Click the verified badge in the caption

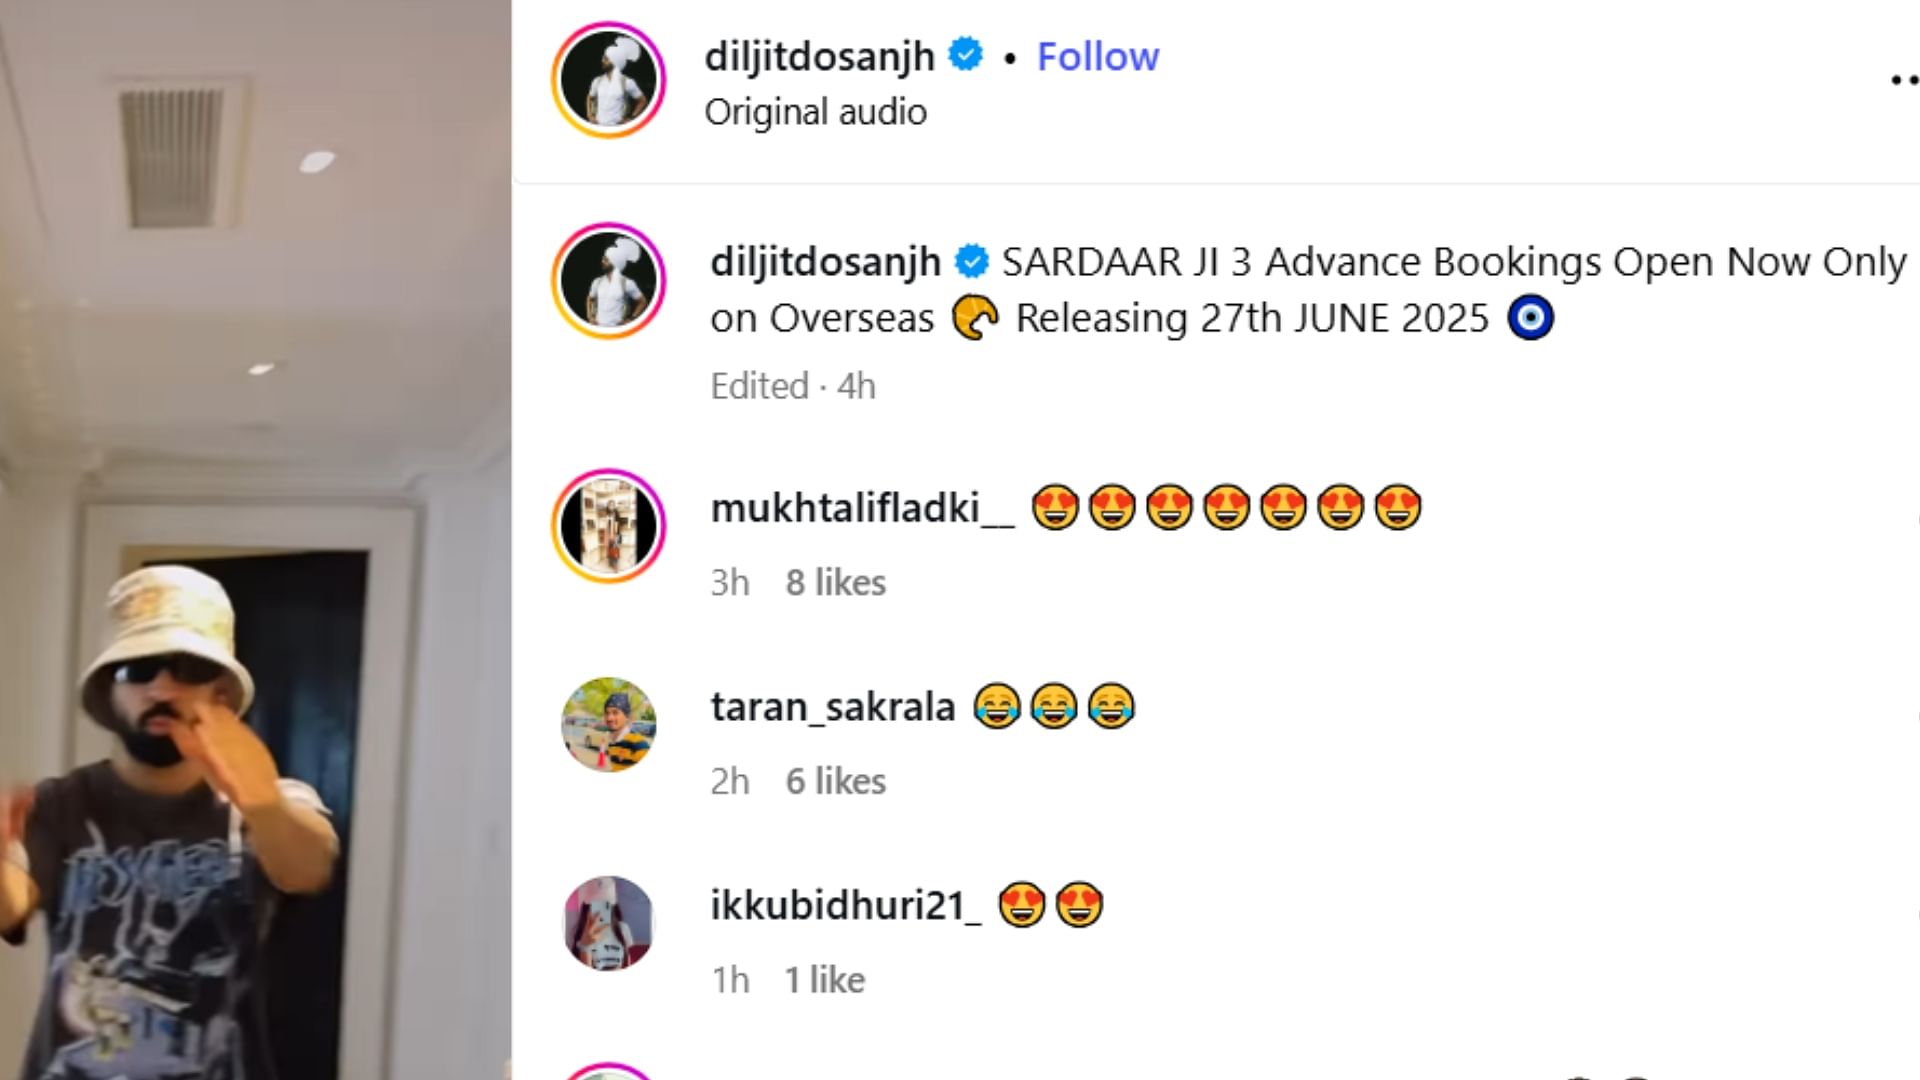pos(971,262)
